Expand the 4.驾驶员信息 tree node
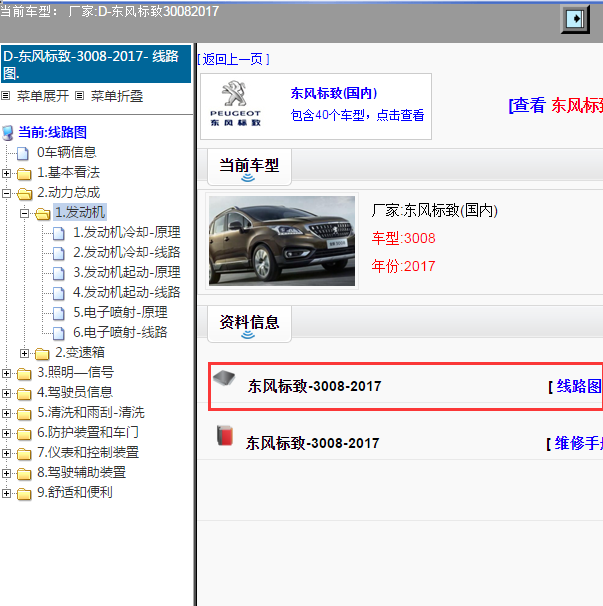The height and width of the screenshot is (606, 603). click(x=6, y=393)
